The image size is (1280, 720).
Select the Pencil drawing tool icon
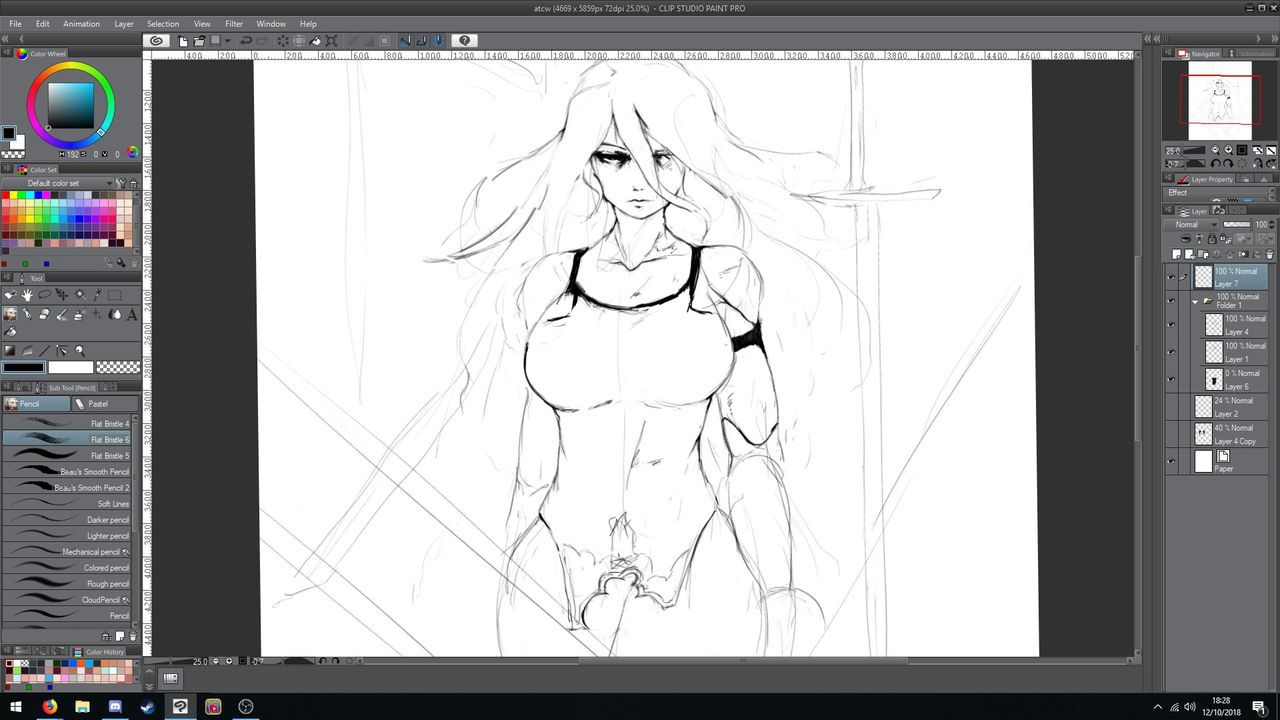click(x=10, y=314)
